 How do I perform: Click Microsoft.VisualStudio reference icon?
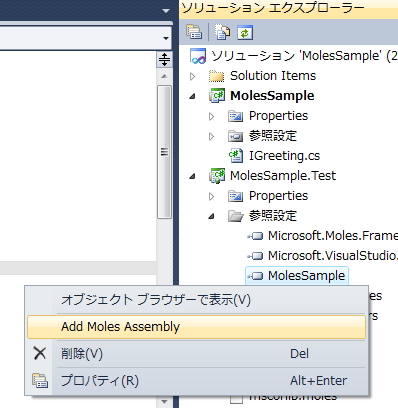coord(255,256)
